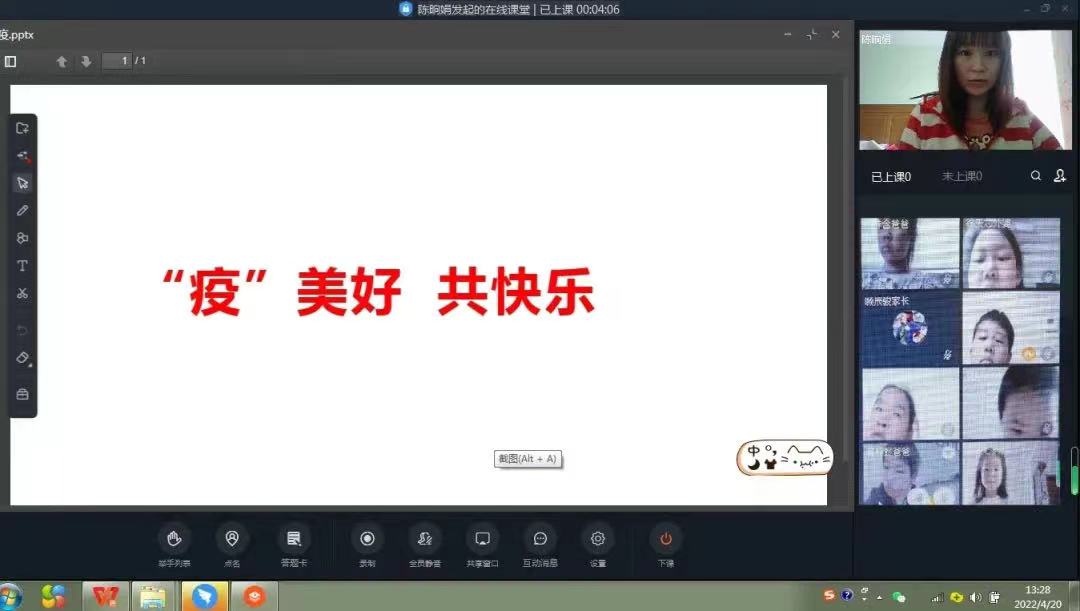
Task: Collapse the slide thumbnail sidebar panel
Action: [x=11, y=61]
